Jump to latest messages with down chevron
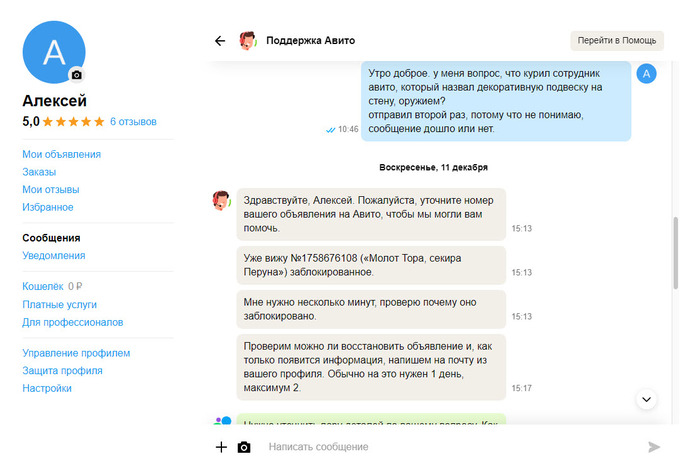Viewport: 700px width, 471px height. pyautogui.click(x=646, y=399)
